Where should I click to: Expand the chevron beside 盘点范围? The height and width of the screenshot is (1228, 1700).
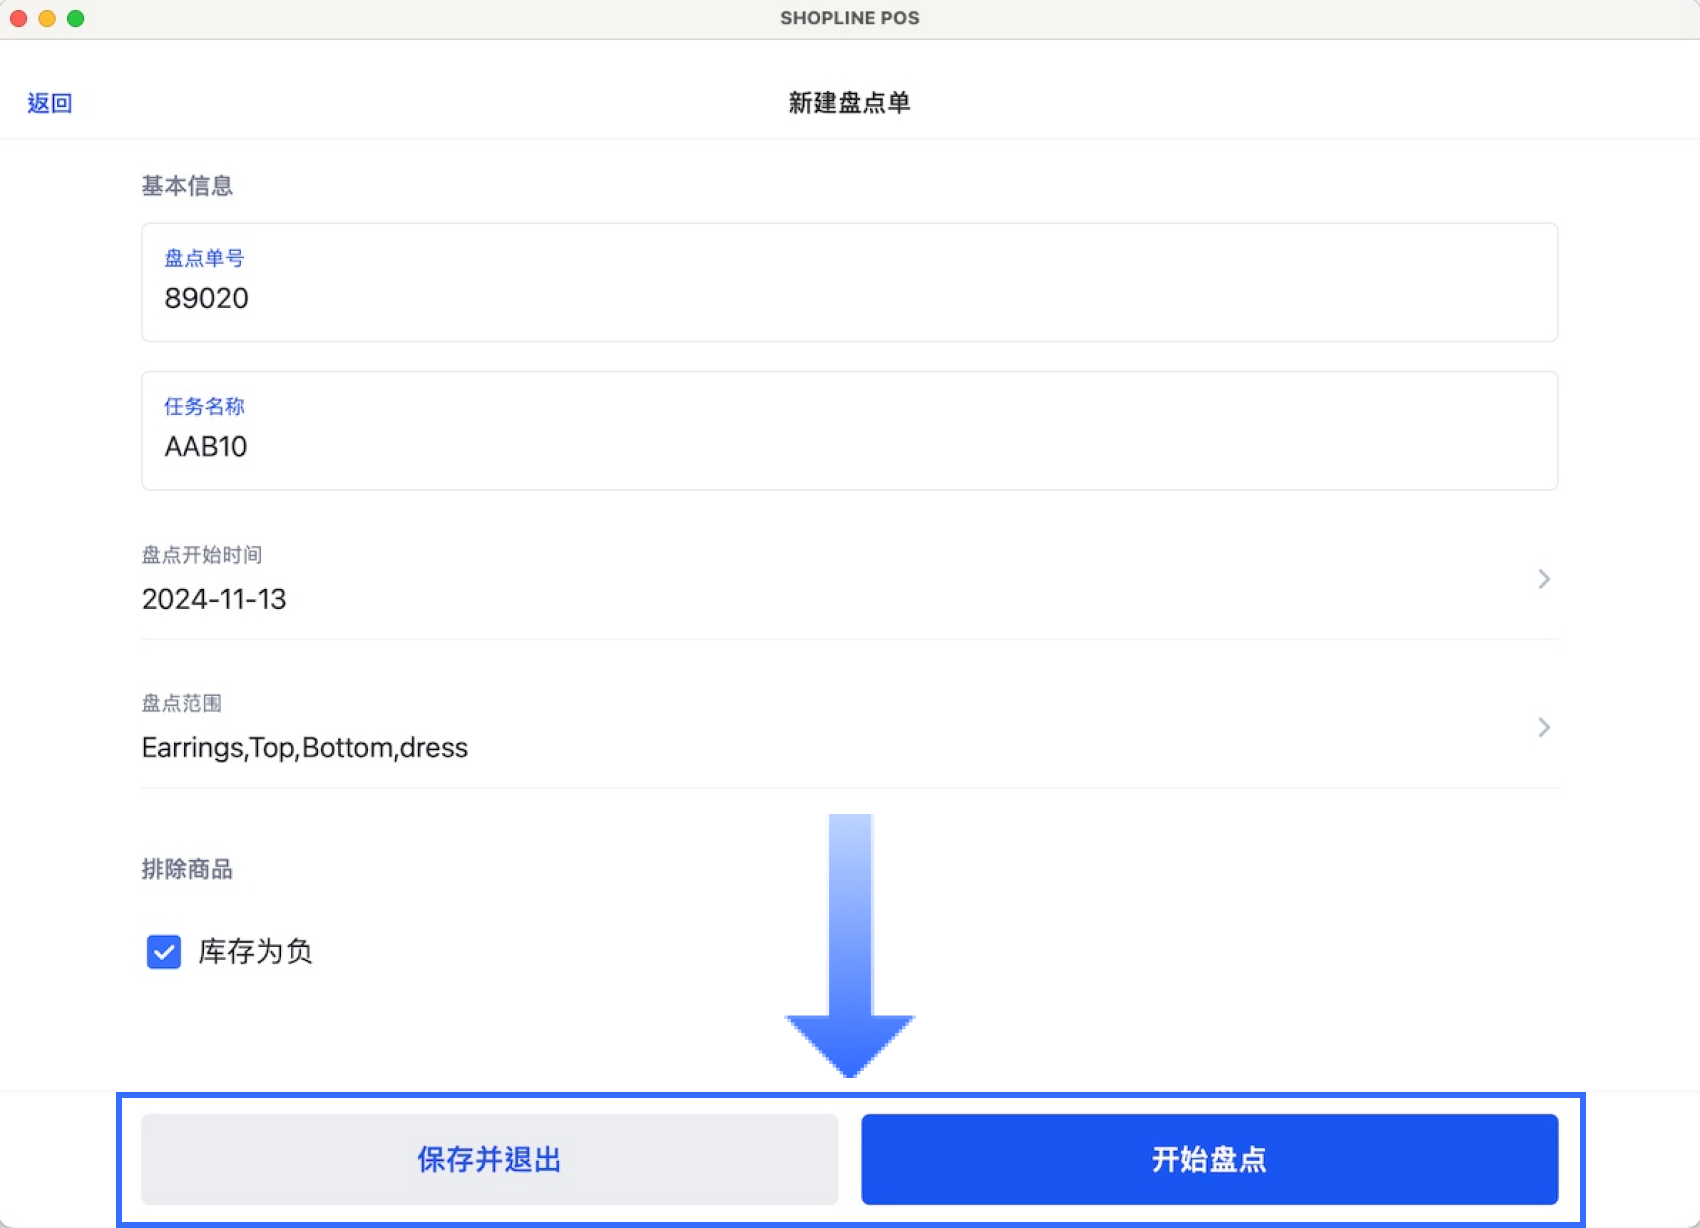pos(1543,727)
